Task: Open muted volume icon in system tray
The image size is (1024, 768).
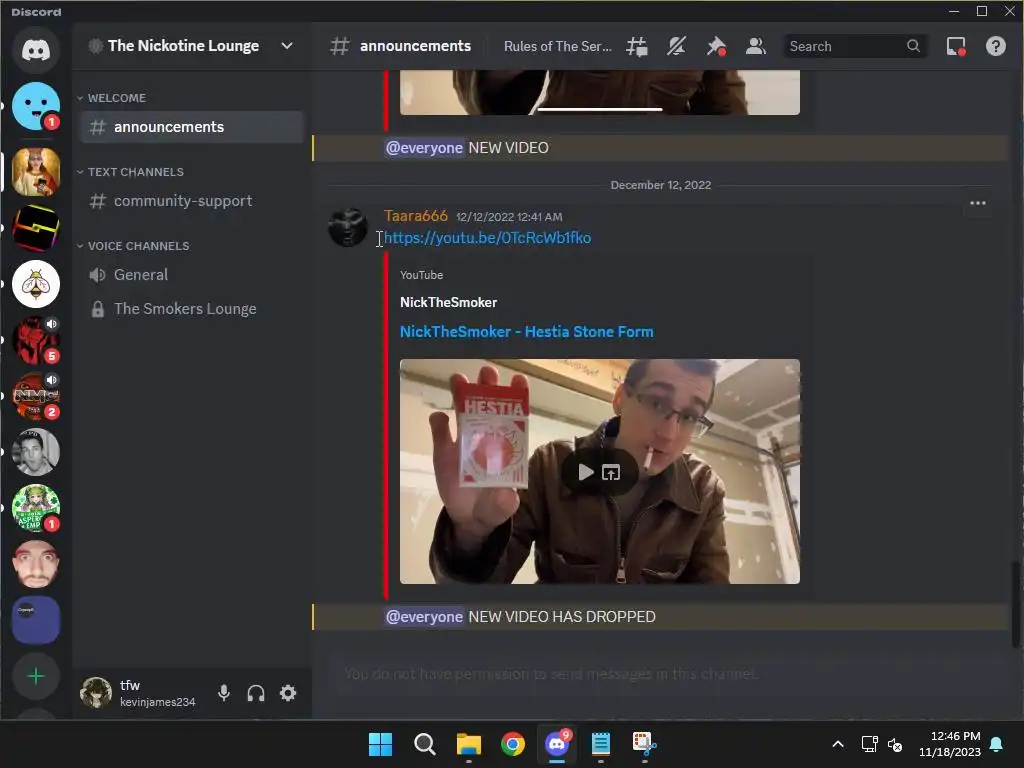Action: 895,744
